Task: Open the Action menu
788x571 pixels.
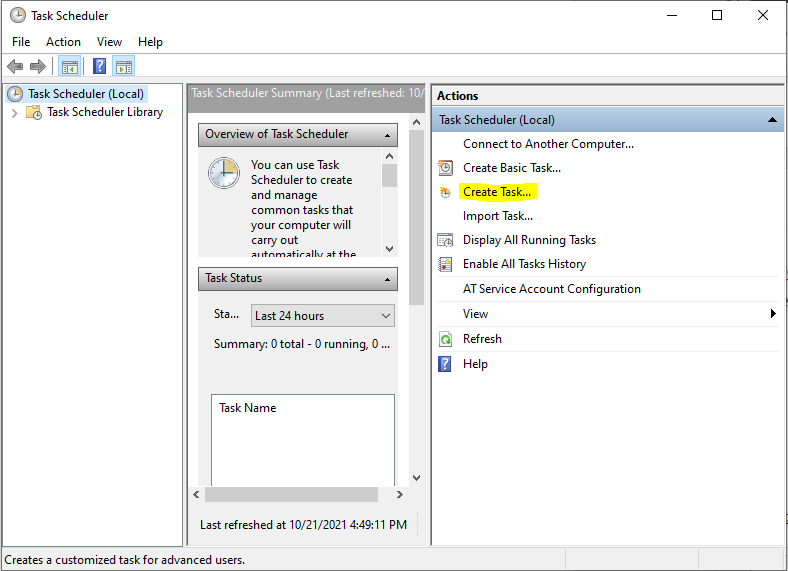Action: click(x=63, y=42)
